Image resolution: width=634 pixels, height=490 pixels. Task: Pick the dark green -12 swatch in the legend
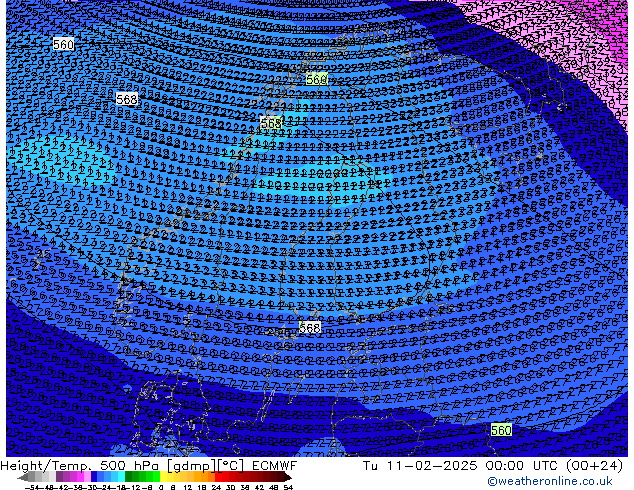click(x=129, y=478)
